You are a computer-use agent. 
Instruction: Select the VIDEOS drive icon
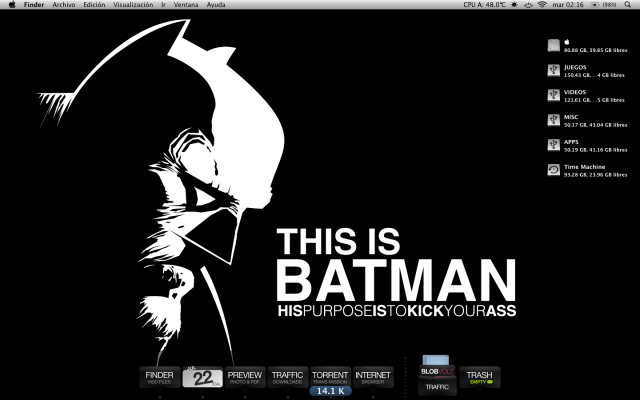point(553,95)
